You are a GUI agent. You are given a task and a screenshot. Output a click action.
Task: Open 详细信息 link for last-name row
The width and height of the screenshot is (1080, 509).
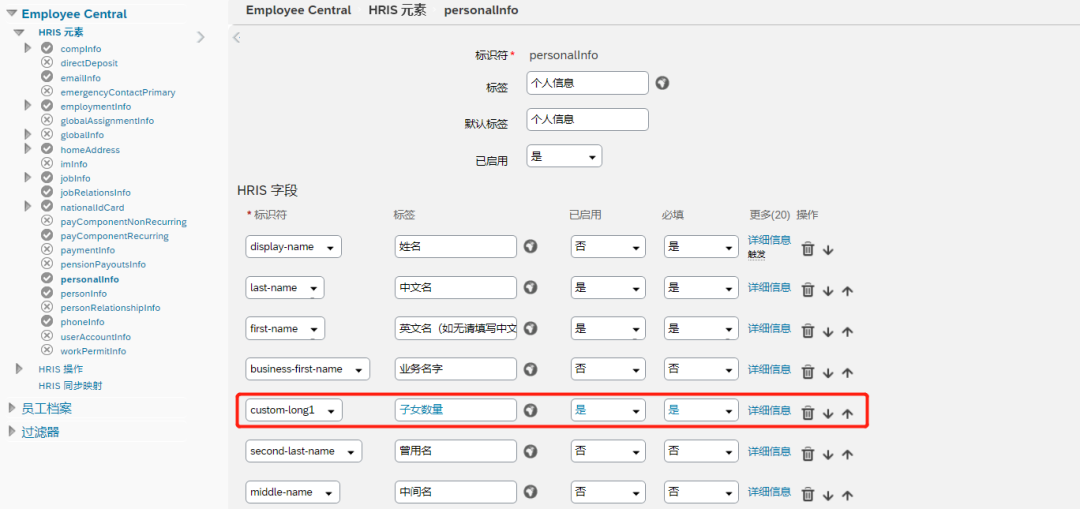click(769, 287)
